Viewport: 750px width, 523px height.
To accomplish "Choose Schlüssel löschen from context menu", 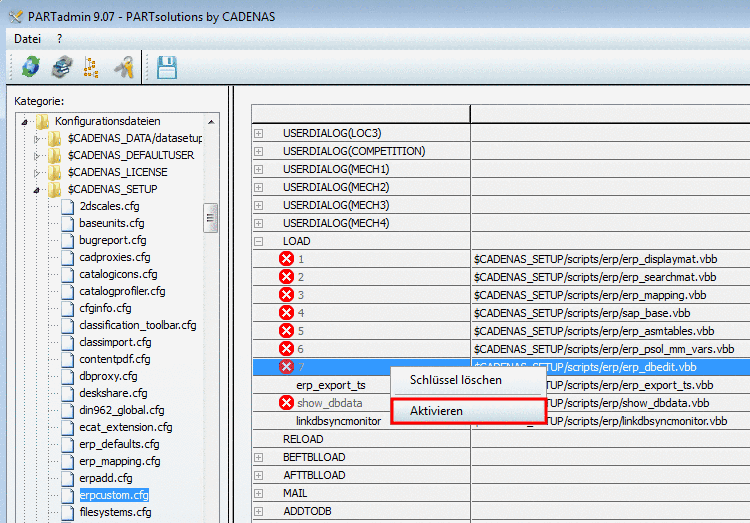I will click(x=456, y=380).
